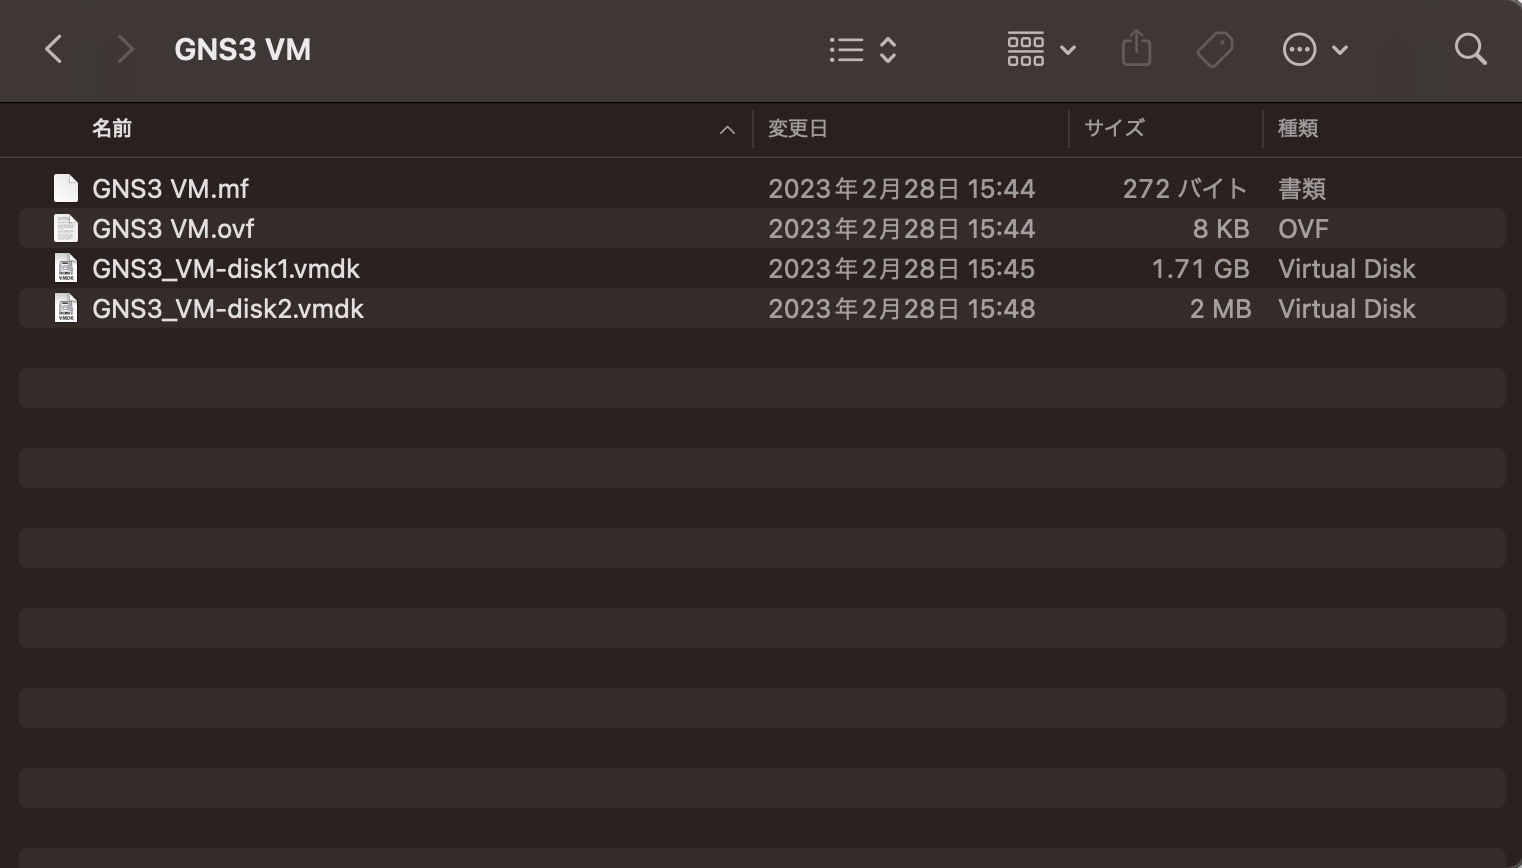Sort files by 名前 column

click(112, 128)
